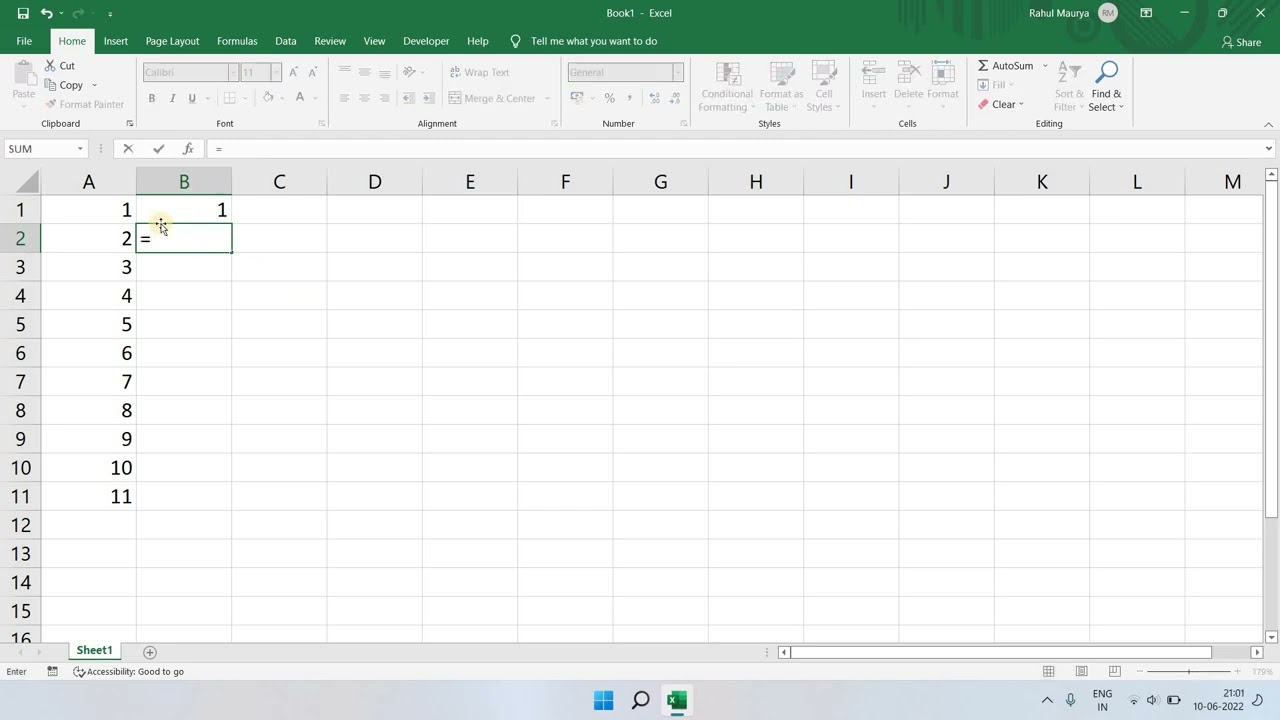Click the Cut scissors icon
Viewport: 1280px width, 720px height.
48,66
